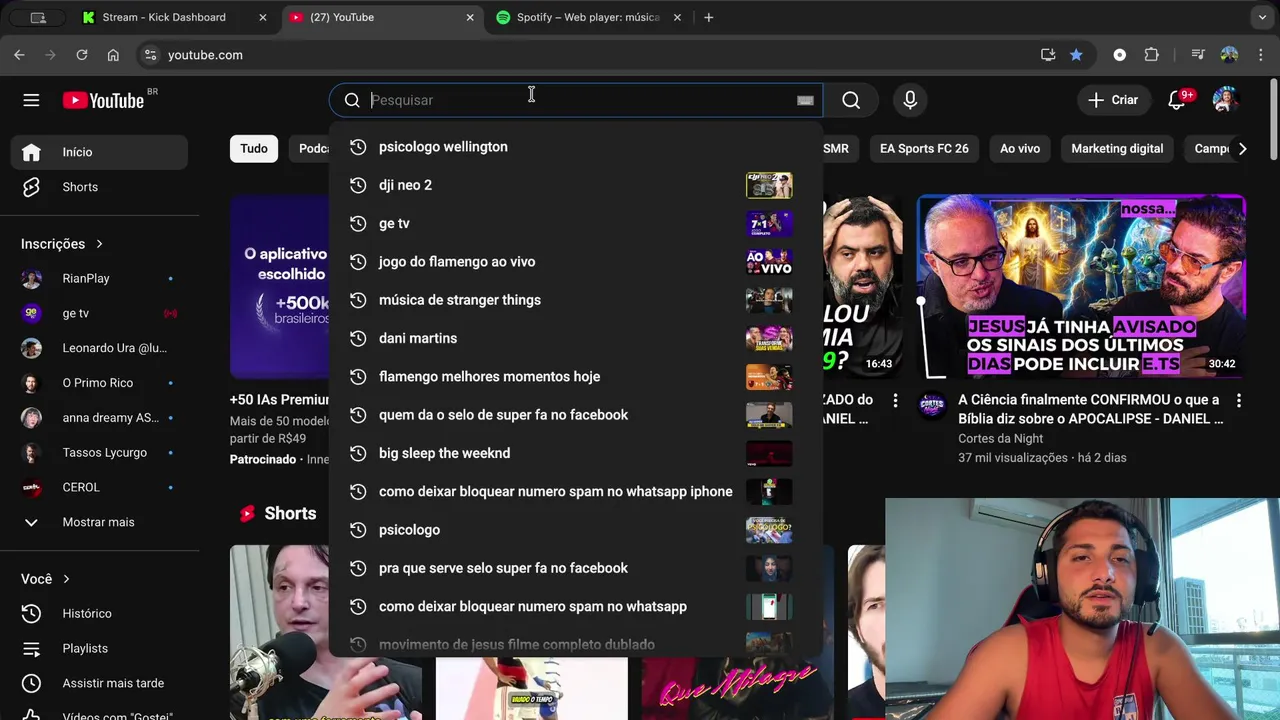Open the YouTube hamburger guide menu
The height and width of the screenshot is (720, 1280).
[31, 100]
